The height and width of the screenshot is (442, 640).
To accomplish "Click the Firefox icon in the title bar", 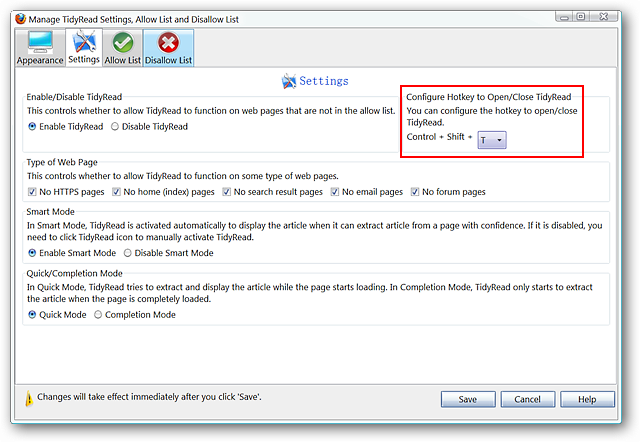I will 20,19.
